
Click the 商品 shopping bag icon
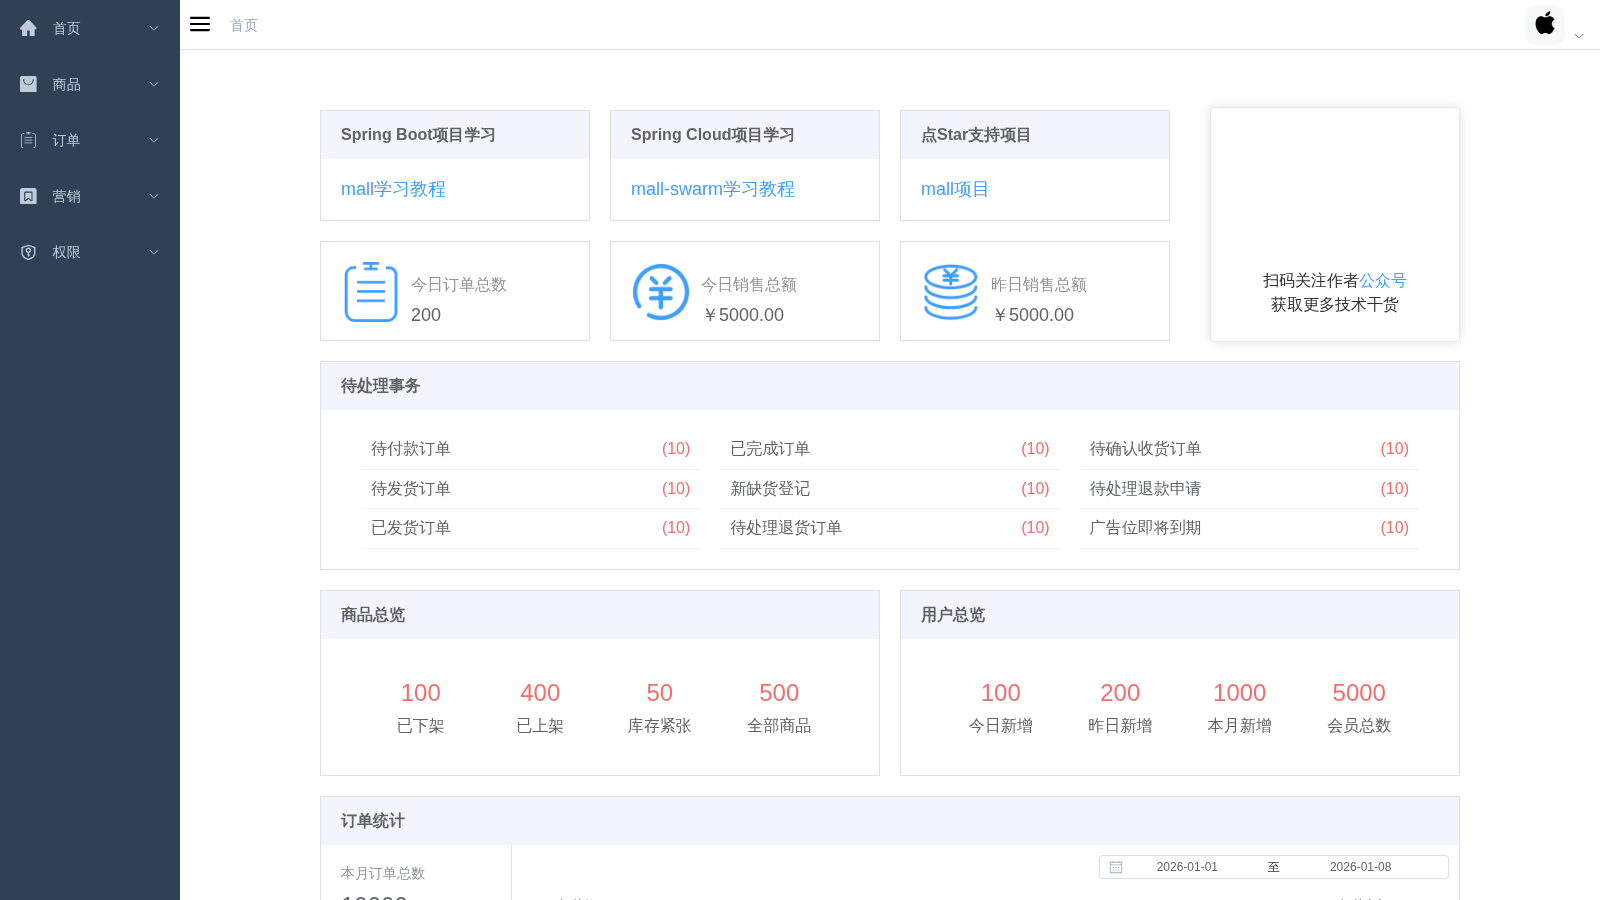click(28, 84)
